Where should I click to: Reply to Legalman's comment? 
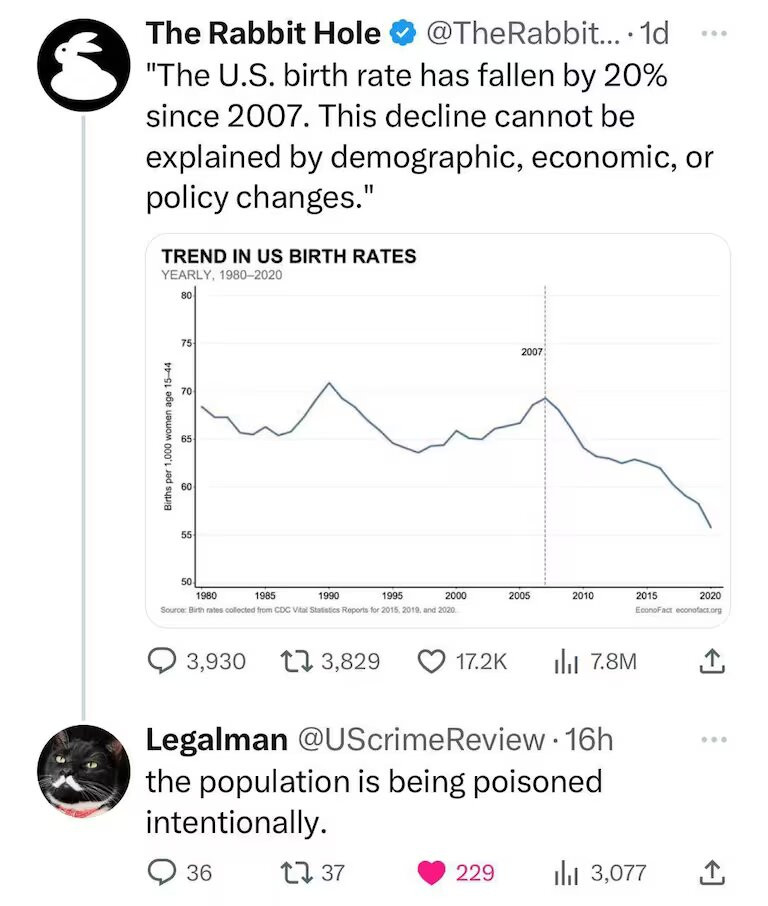pyautogui.click(x=162, y=872)
